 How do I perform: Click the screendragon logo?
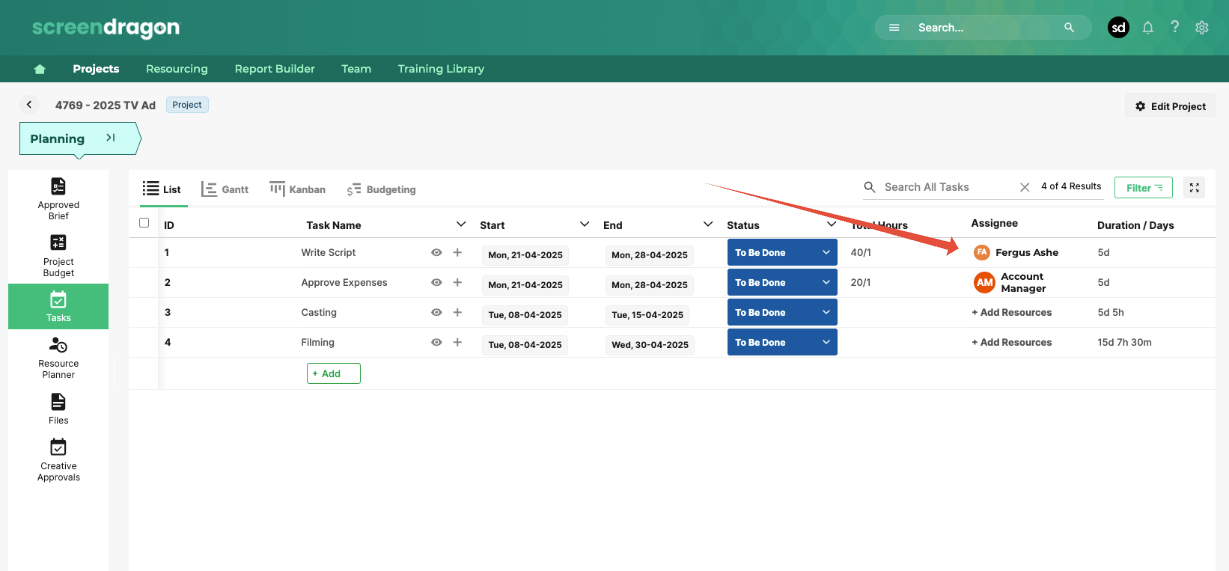[x=106, y=27]
